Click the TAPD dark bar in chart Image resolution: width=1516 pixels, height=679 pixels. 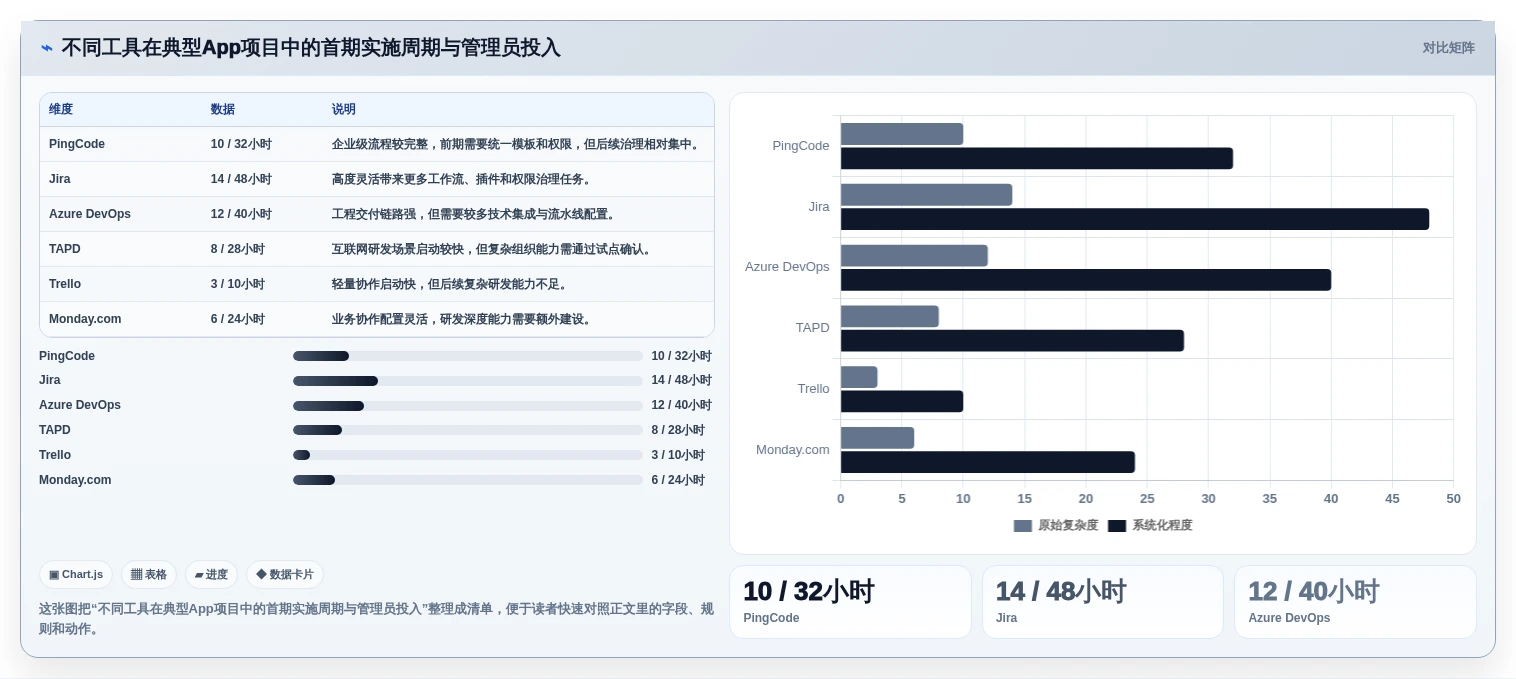tap(1012, 341)
